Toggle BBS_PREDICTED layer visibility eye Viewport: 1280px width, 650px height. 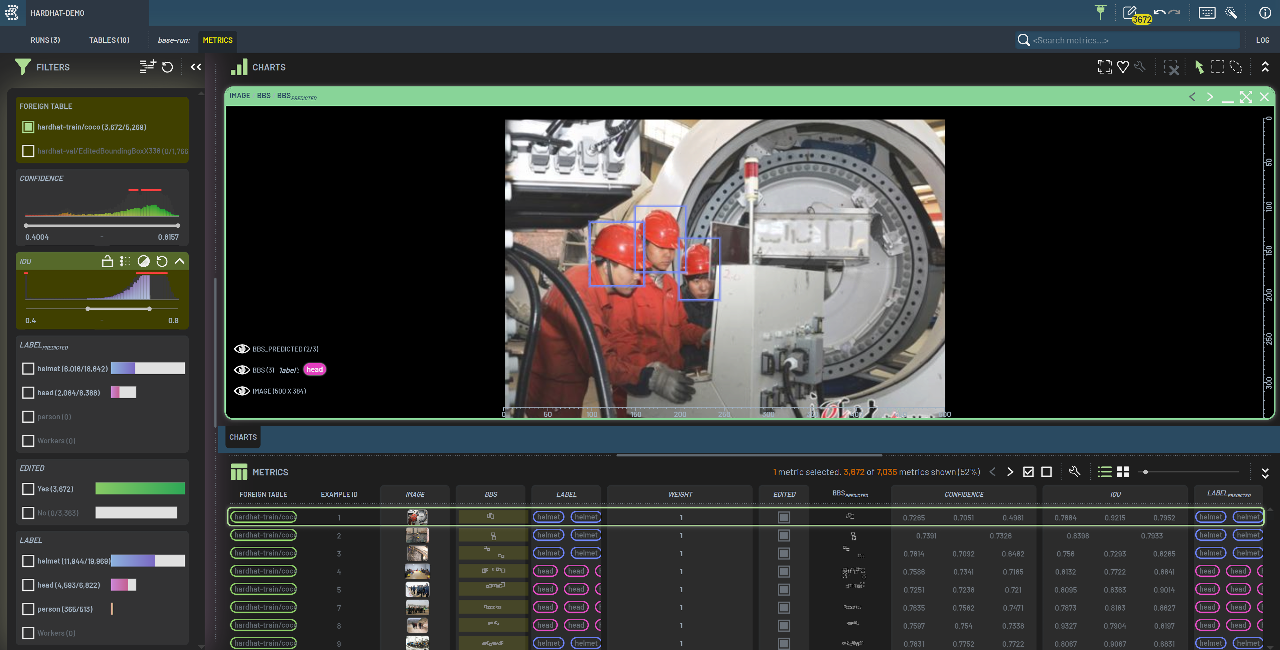(241, 349)
